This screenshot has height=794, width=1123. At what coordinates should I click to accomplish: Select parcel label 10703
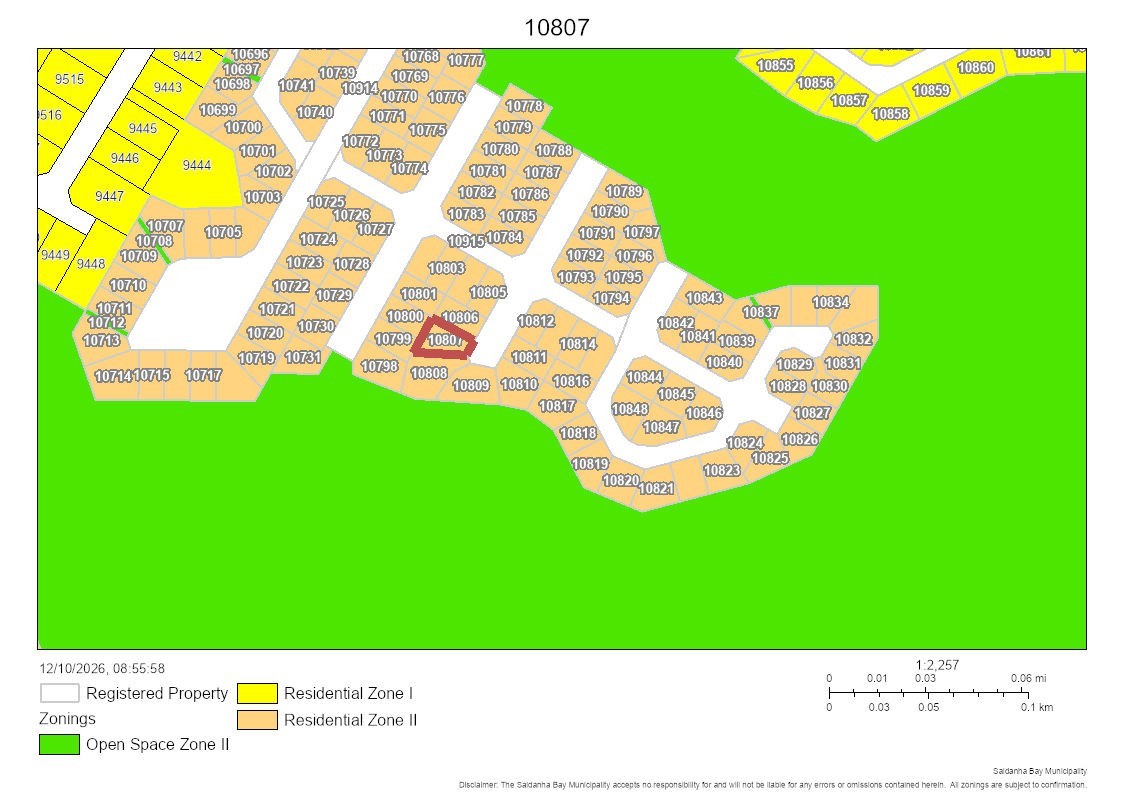point(263,197)
